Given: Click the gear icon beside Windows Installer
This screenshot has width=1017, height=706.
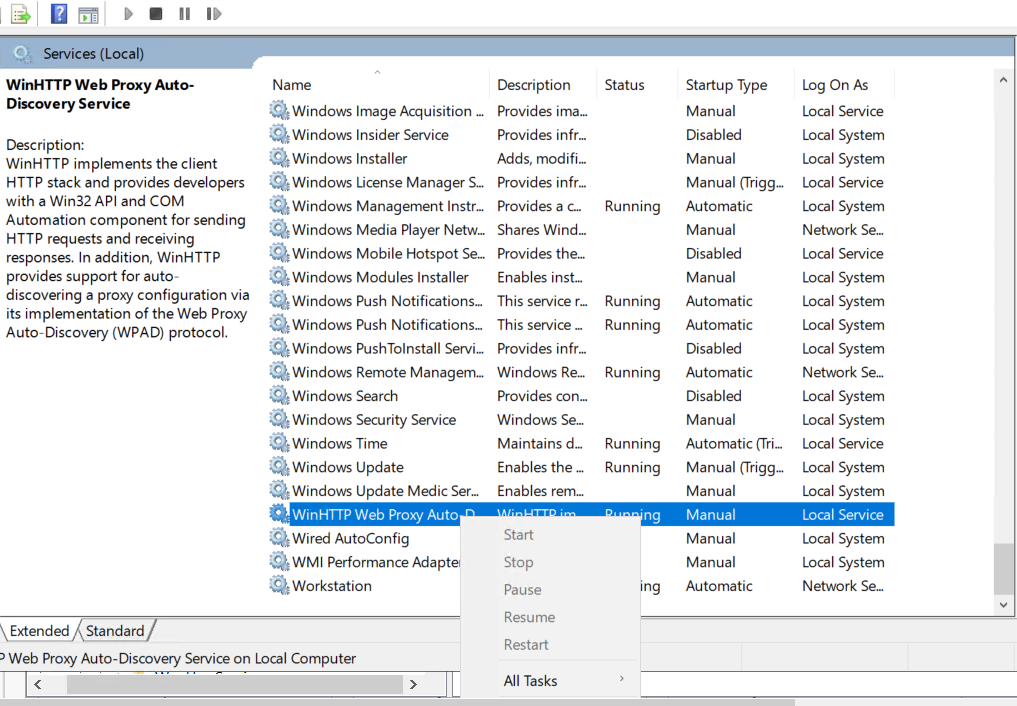Looking at the screenshot, I should tap(280, 158).
